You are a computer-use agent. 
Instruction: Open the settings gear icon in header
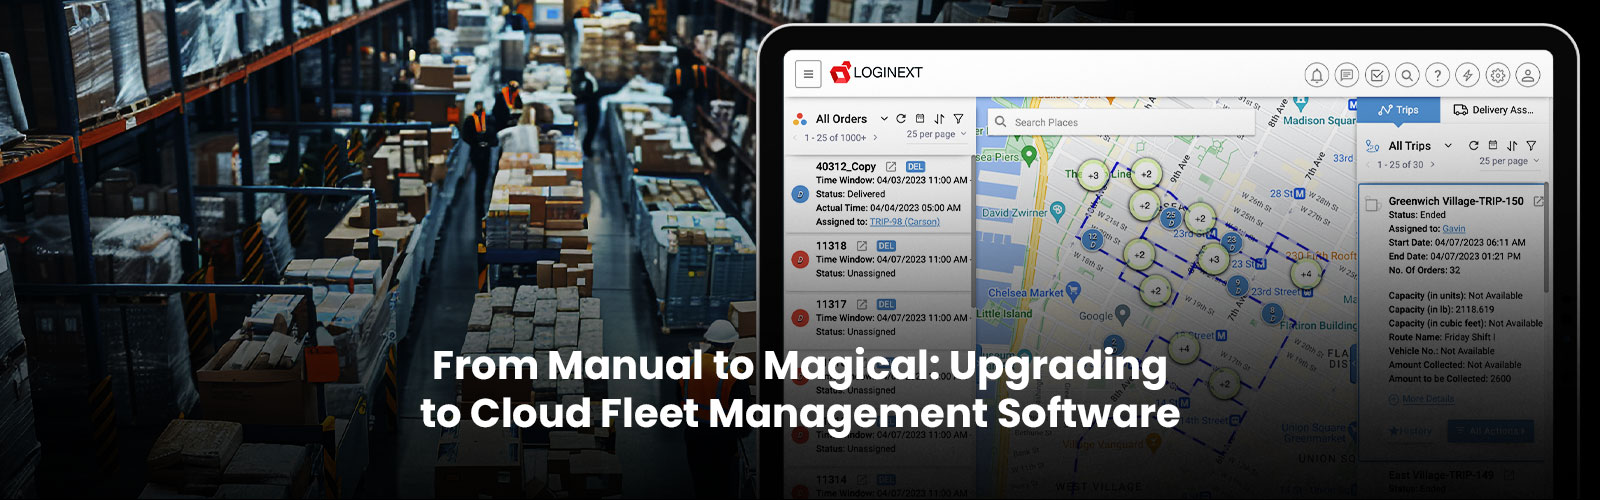pos(1497,75)
